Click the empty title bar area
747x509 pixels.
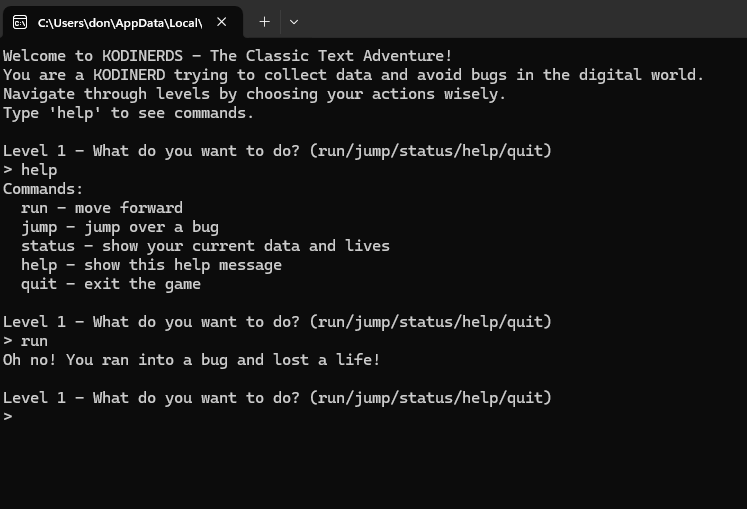[524, 19]
